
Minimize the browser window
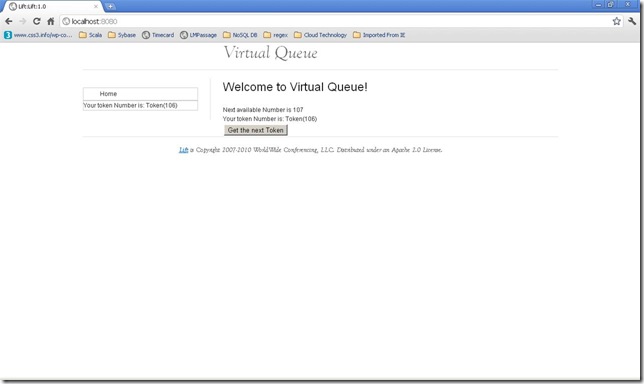[x=598, y=5]
